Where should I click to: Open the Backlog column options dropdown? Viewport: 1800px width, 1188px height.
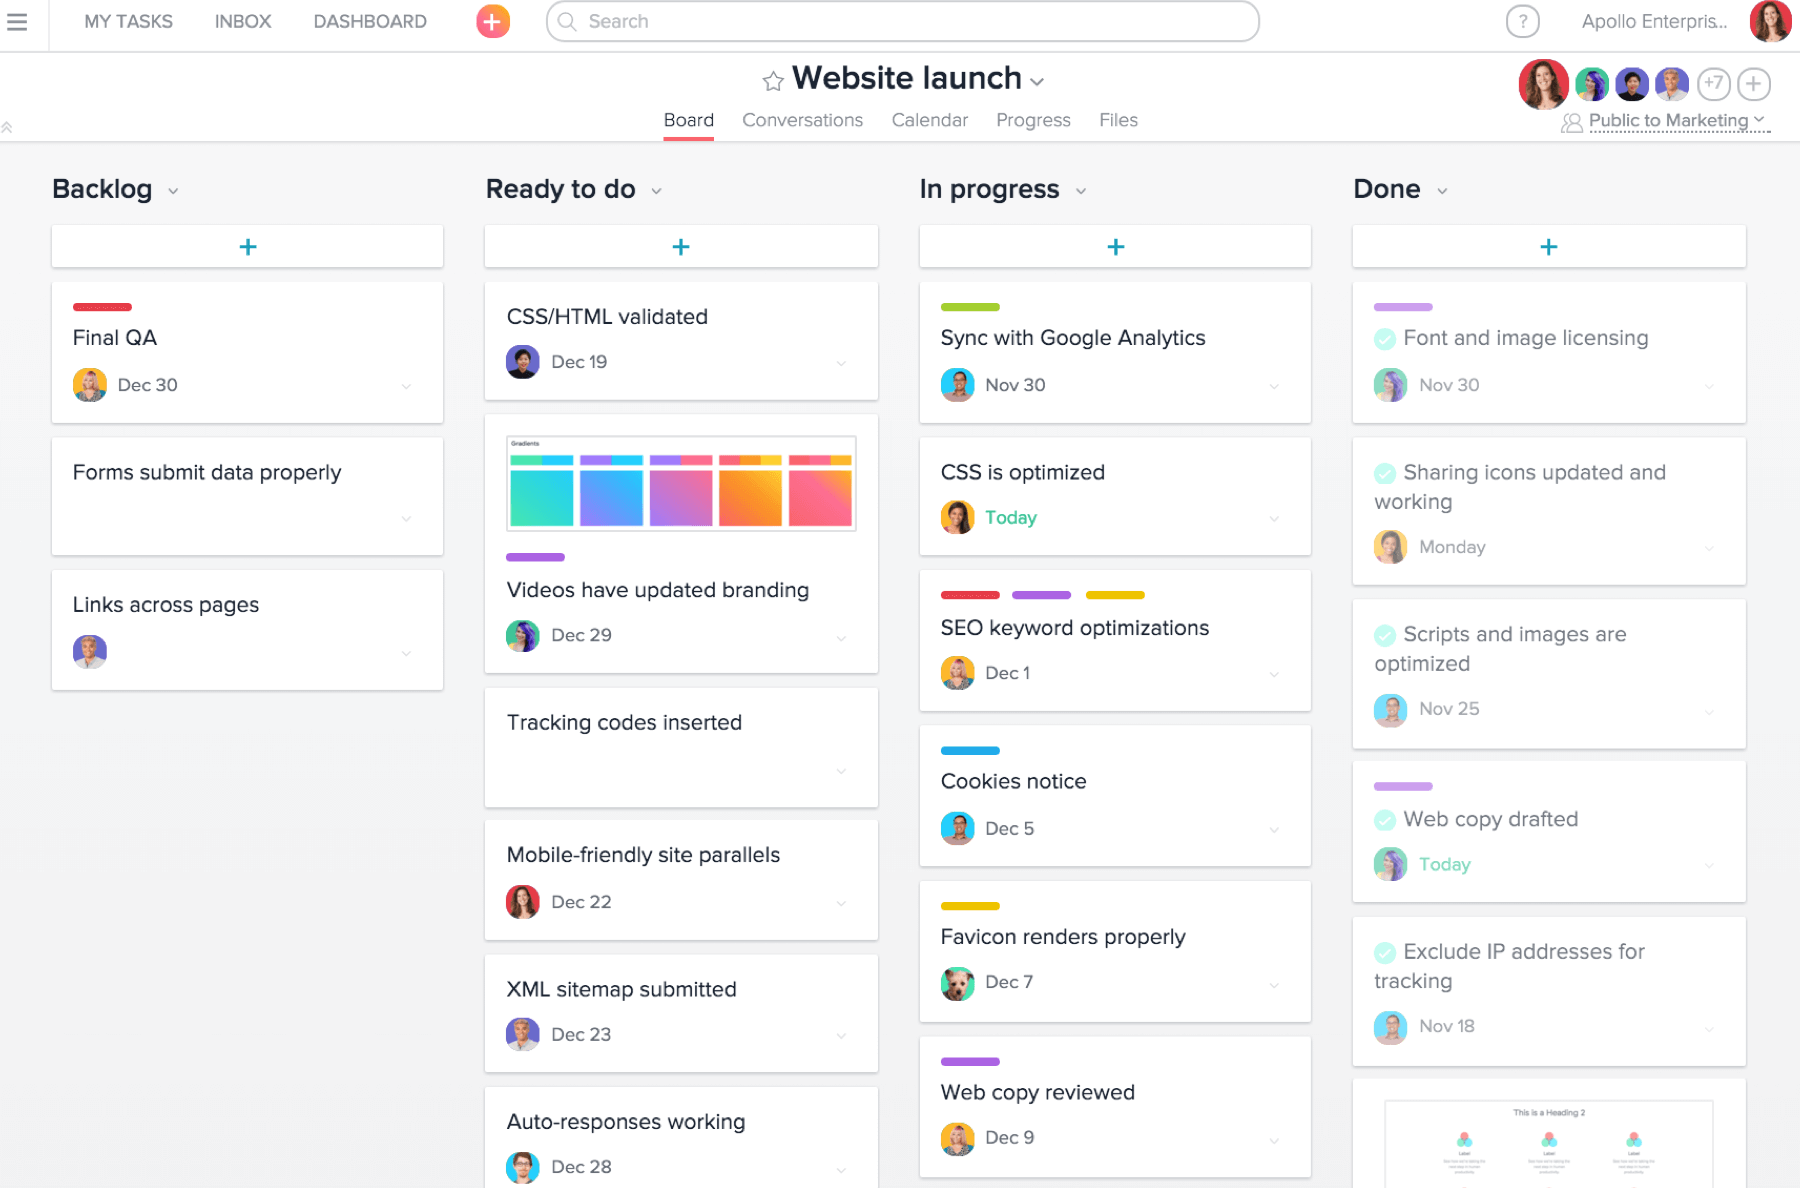[x=173, y=190]
